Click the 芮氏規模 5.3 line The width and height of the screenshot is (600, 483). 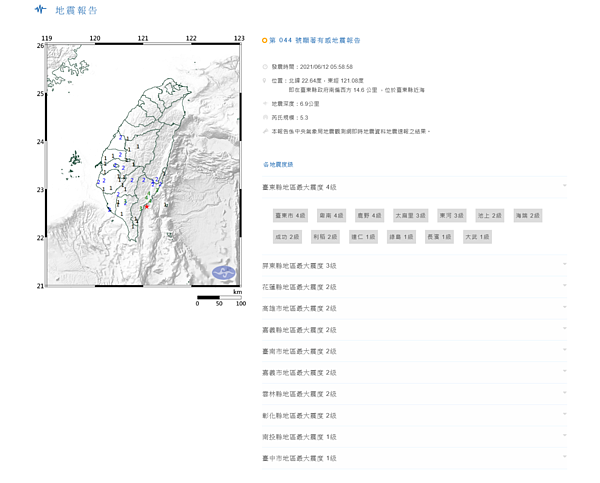290,117
